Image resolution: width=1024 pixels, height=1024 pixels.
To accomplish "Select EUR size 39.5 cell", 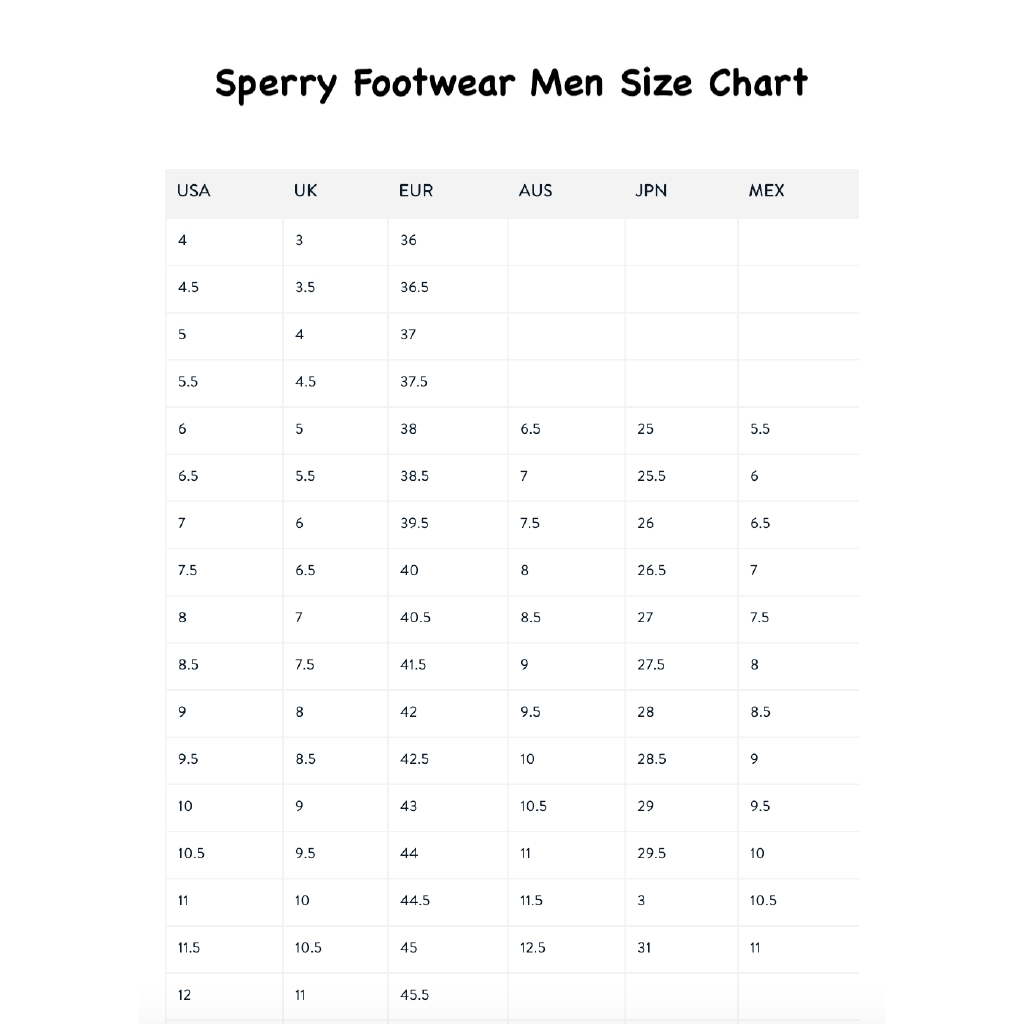I will [x=414, y=523].
